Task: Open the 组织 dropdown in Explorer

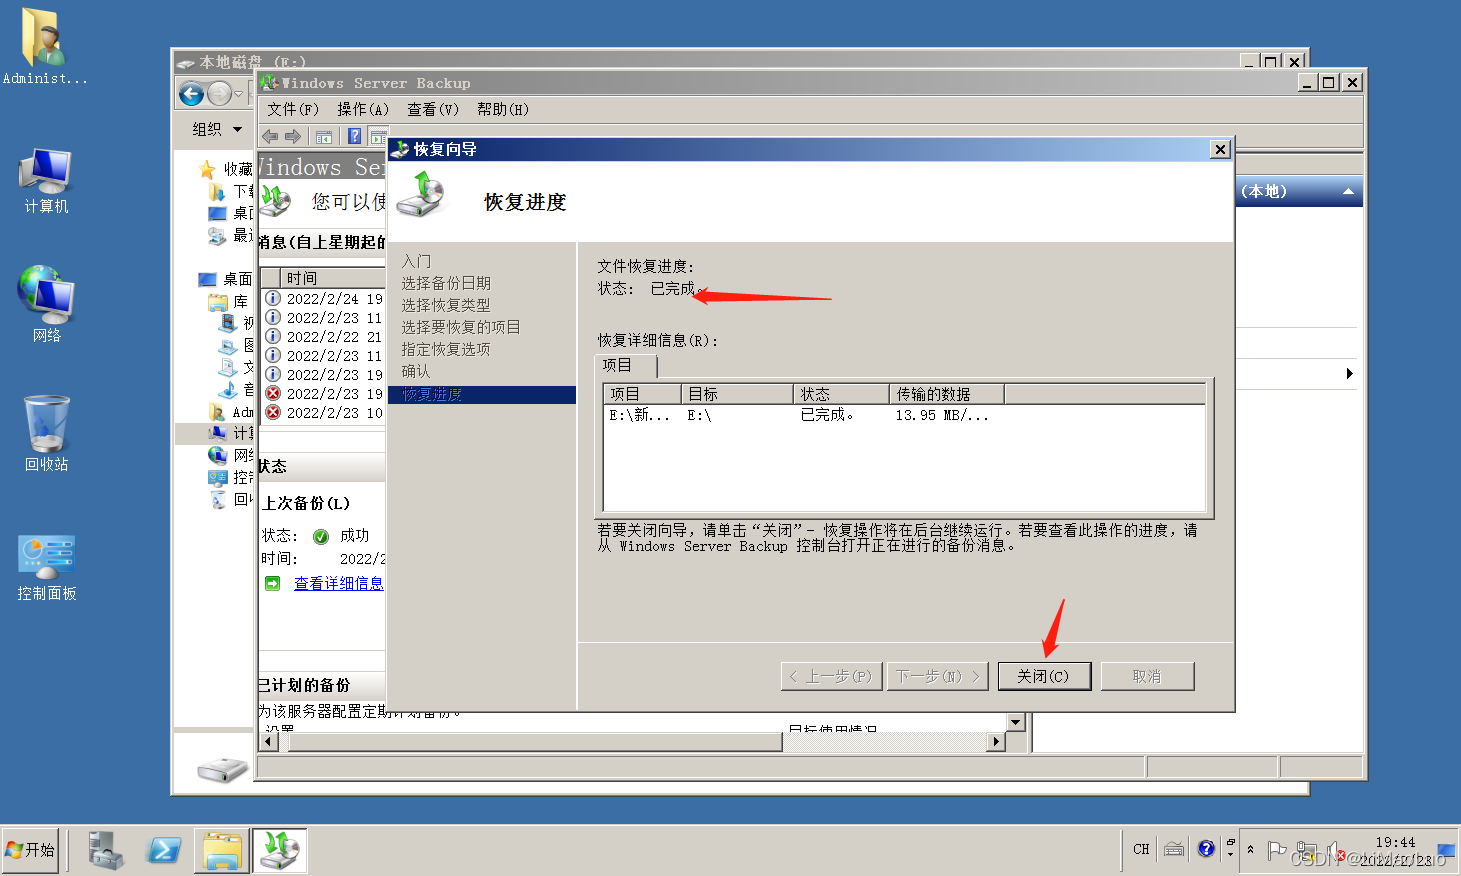Action: coord(217,129)
